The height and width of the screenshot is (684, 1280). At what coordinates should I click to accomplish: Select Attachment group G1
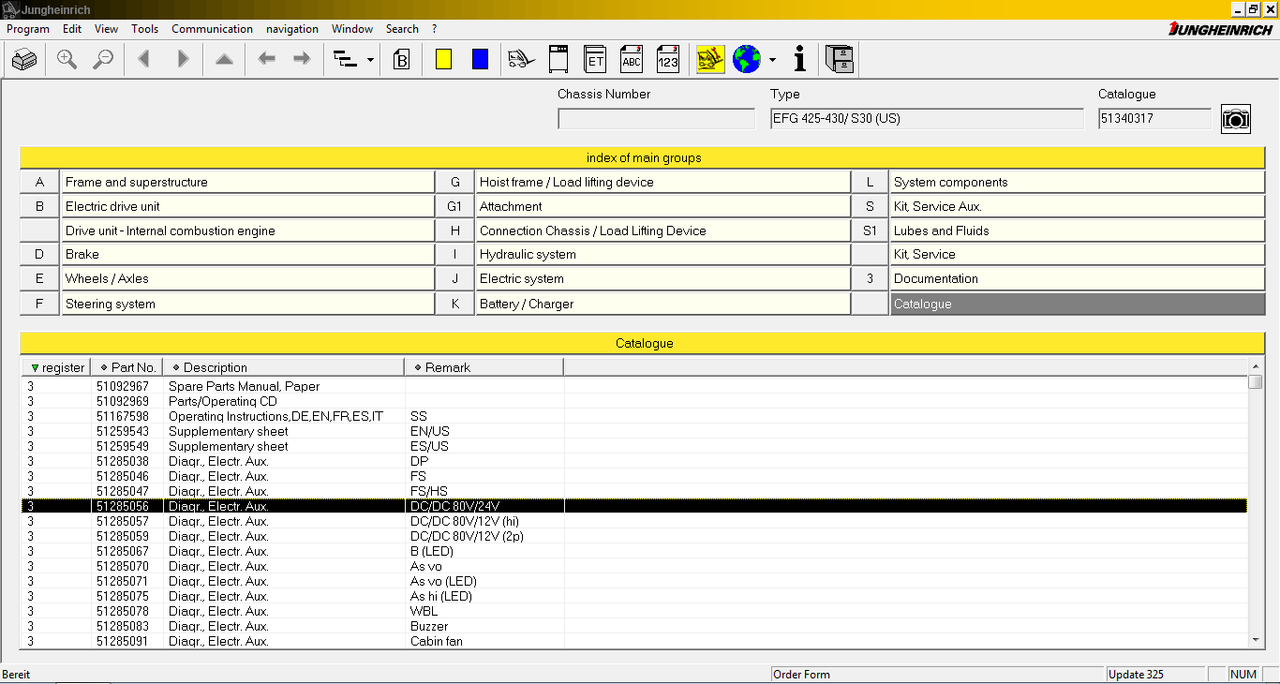662,206
